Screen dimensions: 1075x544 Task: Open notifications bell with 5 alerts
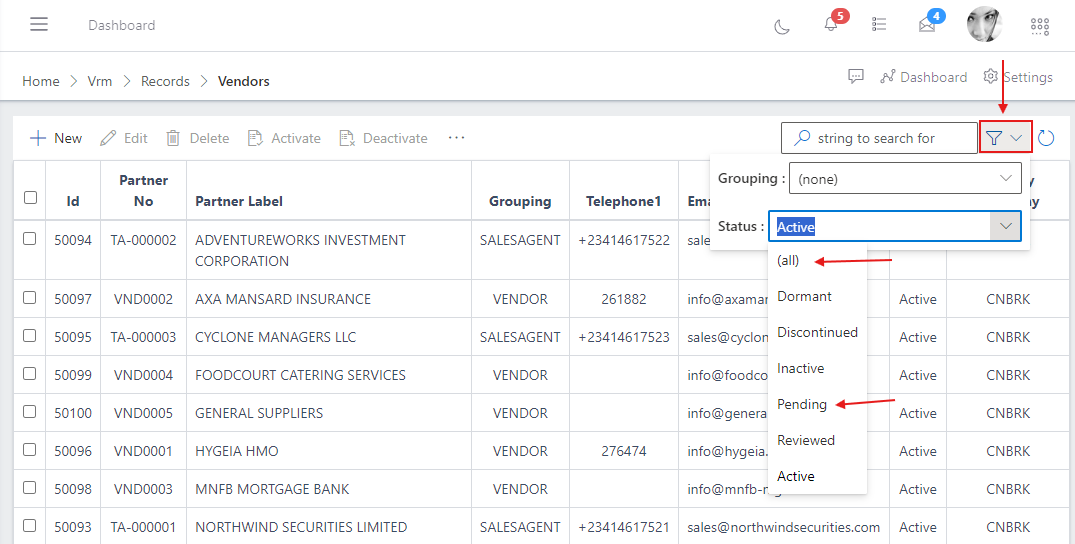(x=831, y=24)
